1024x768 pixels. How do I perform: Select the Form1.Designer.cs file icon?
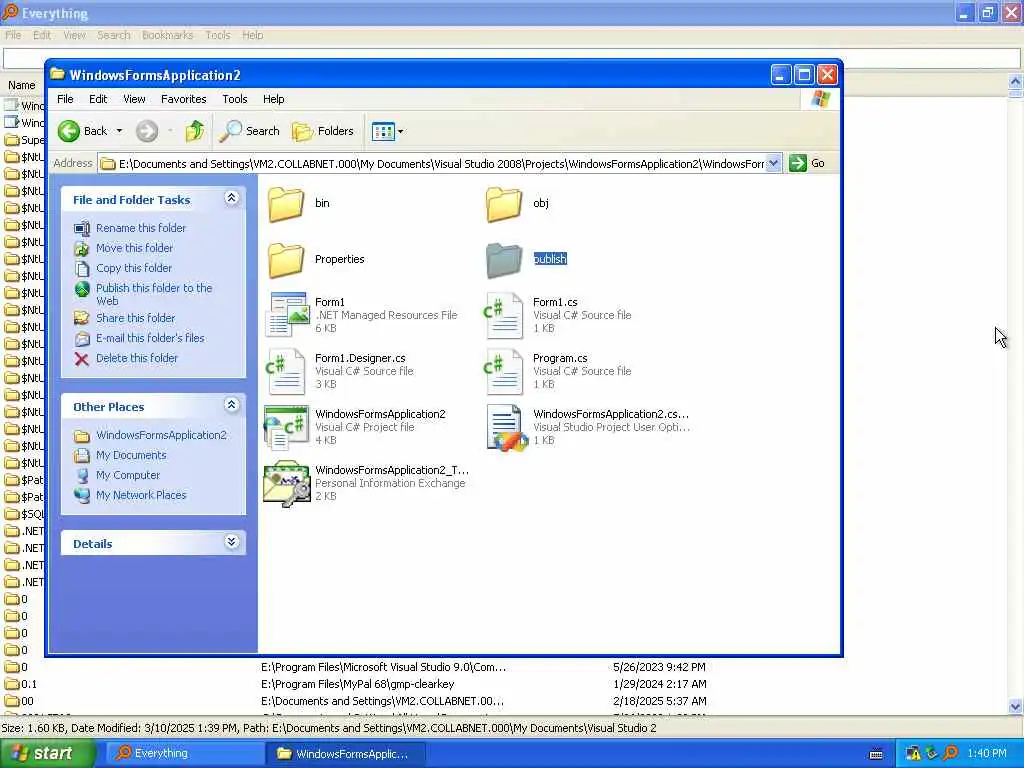[286, 372]
